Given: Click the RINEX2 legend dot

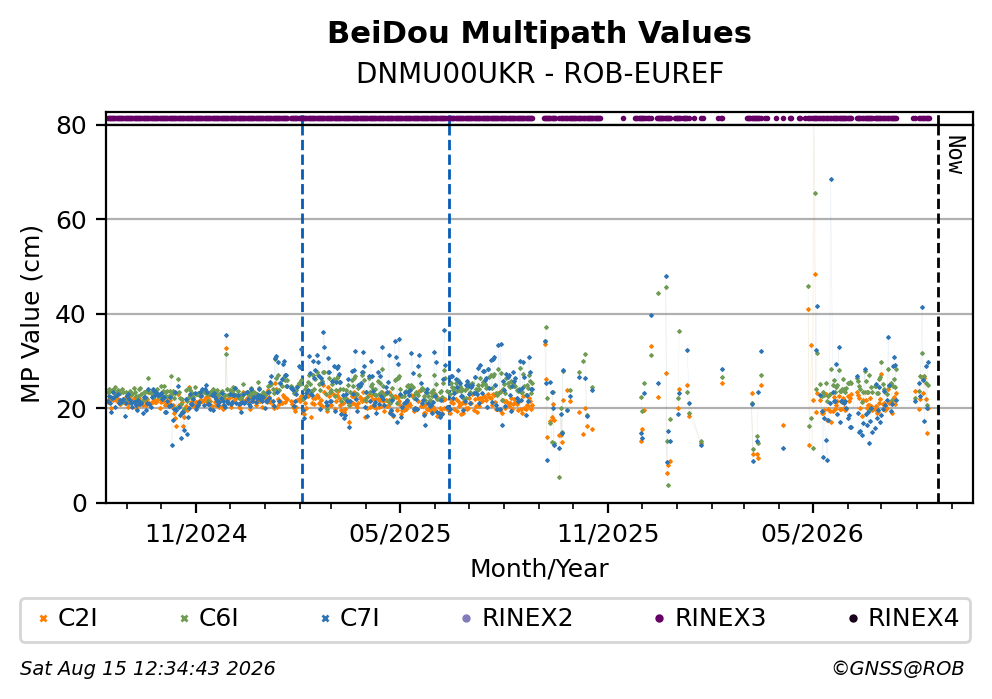Looking at the screenshot, I should point(467,619).
